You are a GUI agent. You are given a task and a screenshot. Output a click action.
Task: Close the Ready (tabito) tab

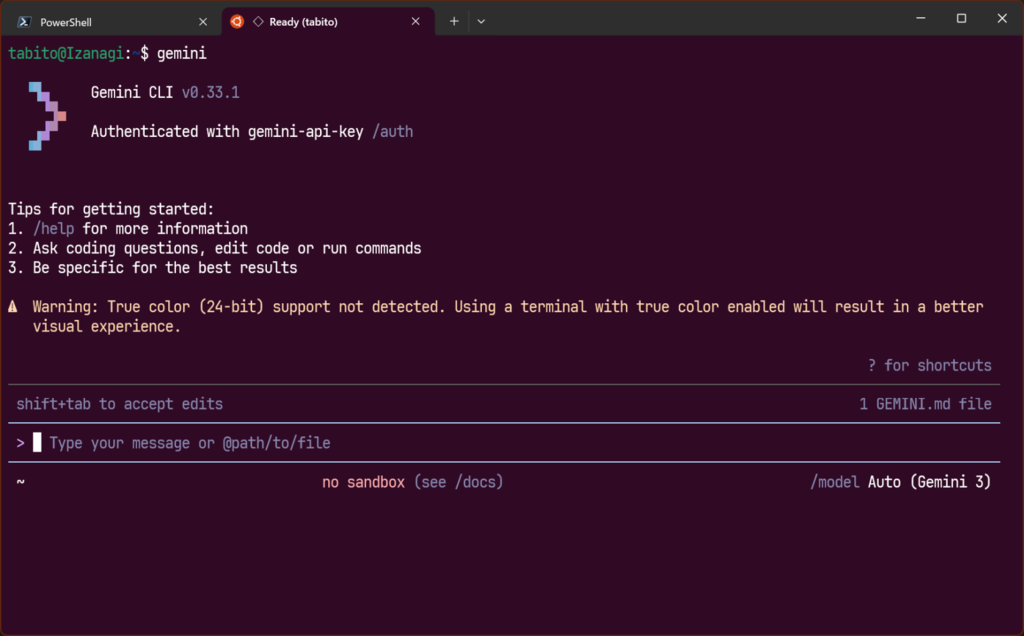(x=415, y=22)
